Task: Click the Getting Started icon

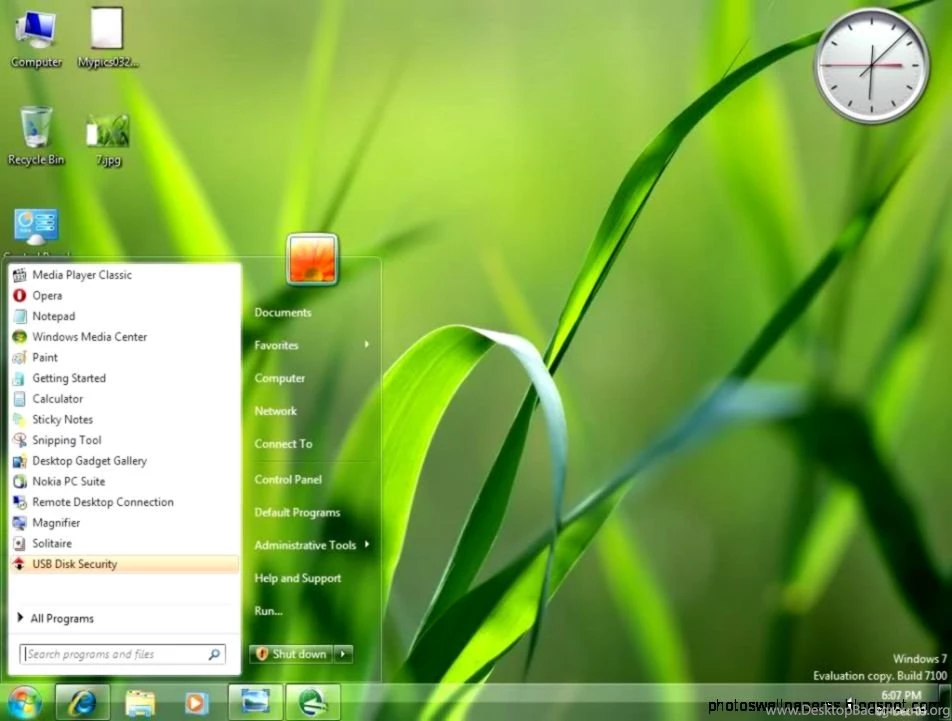Action: 19,378
